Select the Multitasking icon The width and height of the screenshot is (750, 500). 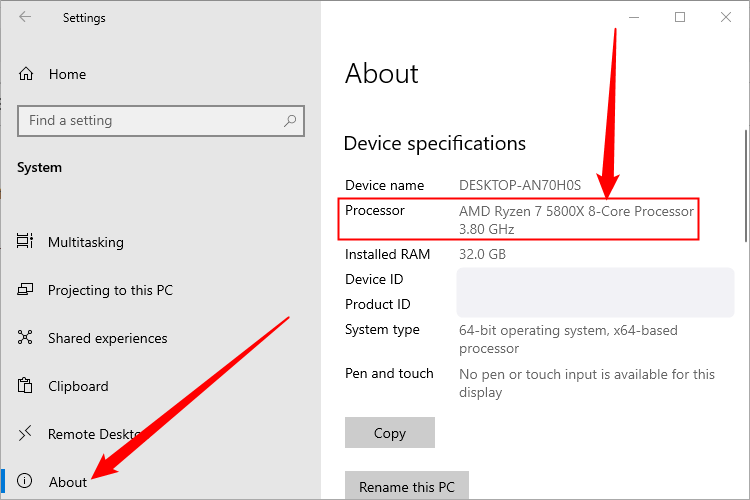pos(26,242)
